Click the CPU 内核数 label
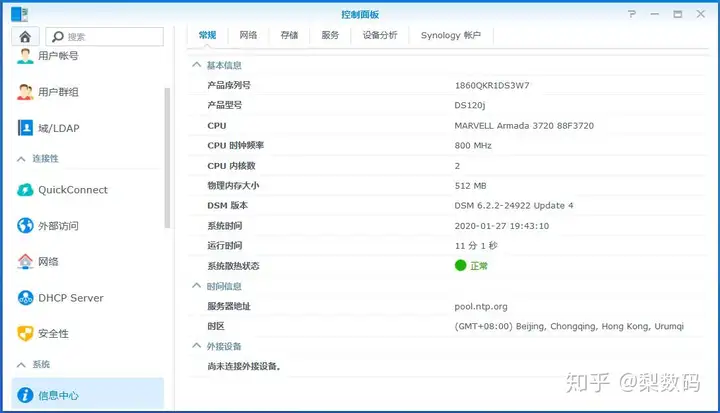Viewport: 720px width, 413px height. coord(231,165)
